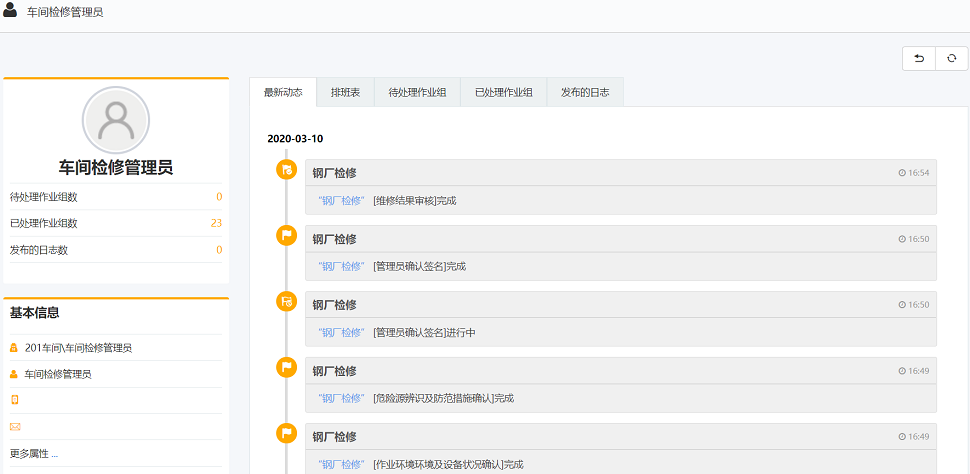Click the flag icon for 管理员确认签名 完成 entry
The image size is (970, 474).
(286, 236)
